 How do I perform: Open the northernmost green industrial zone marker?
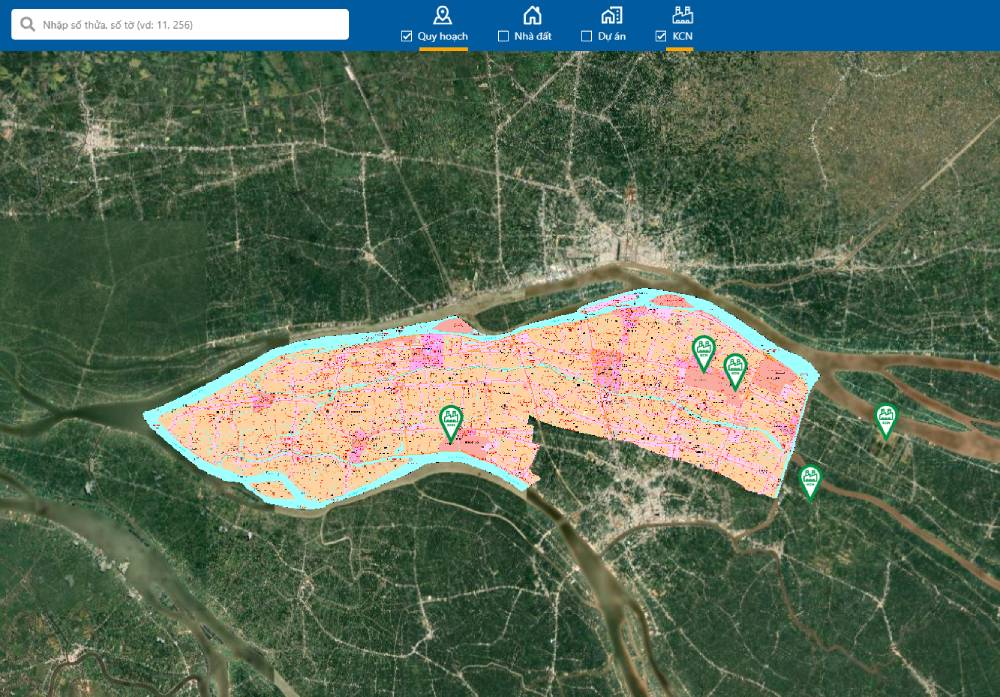704,352
